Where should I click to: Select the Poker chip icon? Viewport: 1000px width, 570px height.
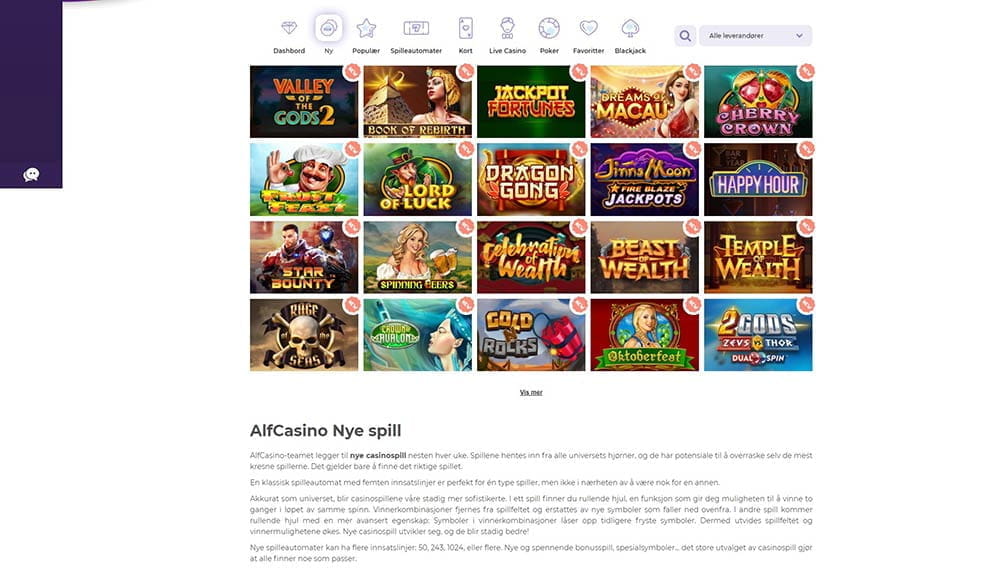[x=549, y=28]
